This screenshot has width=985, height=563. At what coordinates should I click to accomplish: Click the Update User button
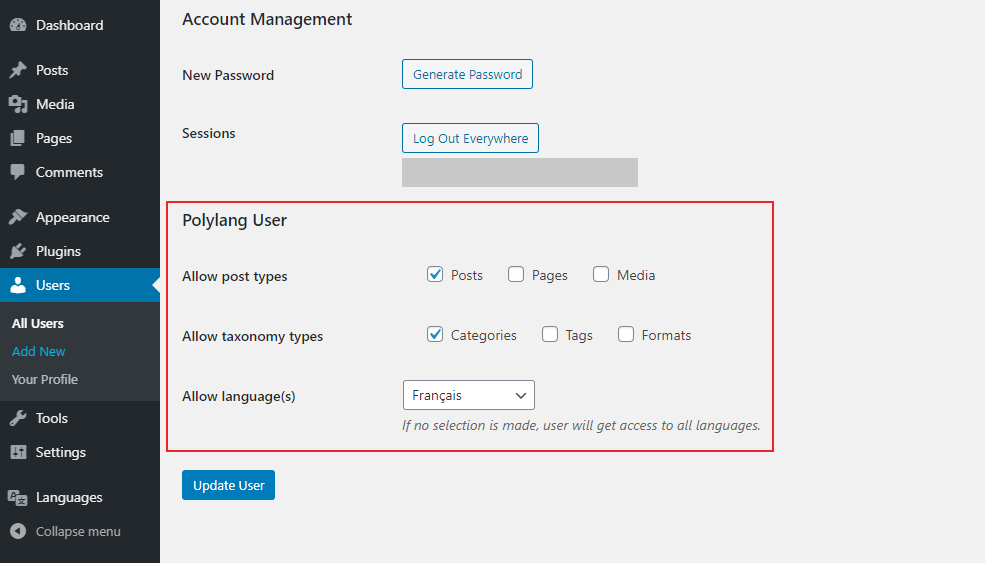tap(229, 485)
